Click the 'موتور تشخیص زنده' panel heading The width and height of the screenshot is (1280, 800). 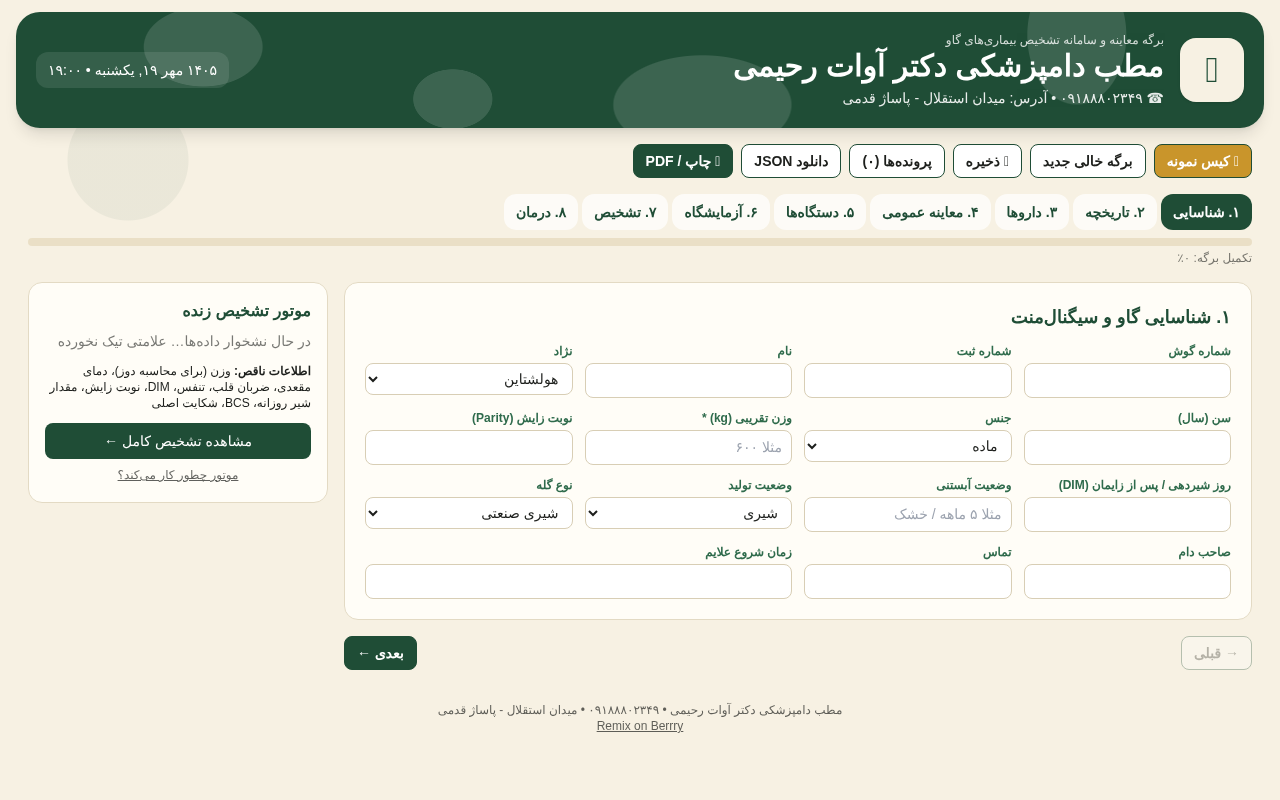246,311
